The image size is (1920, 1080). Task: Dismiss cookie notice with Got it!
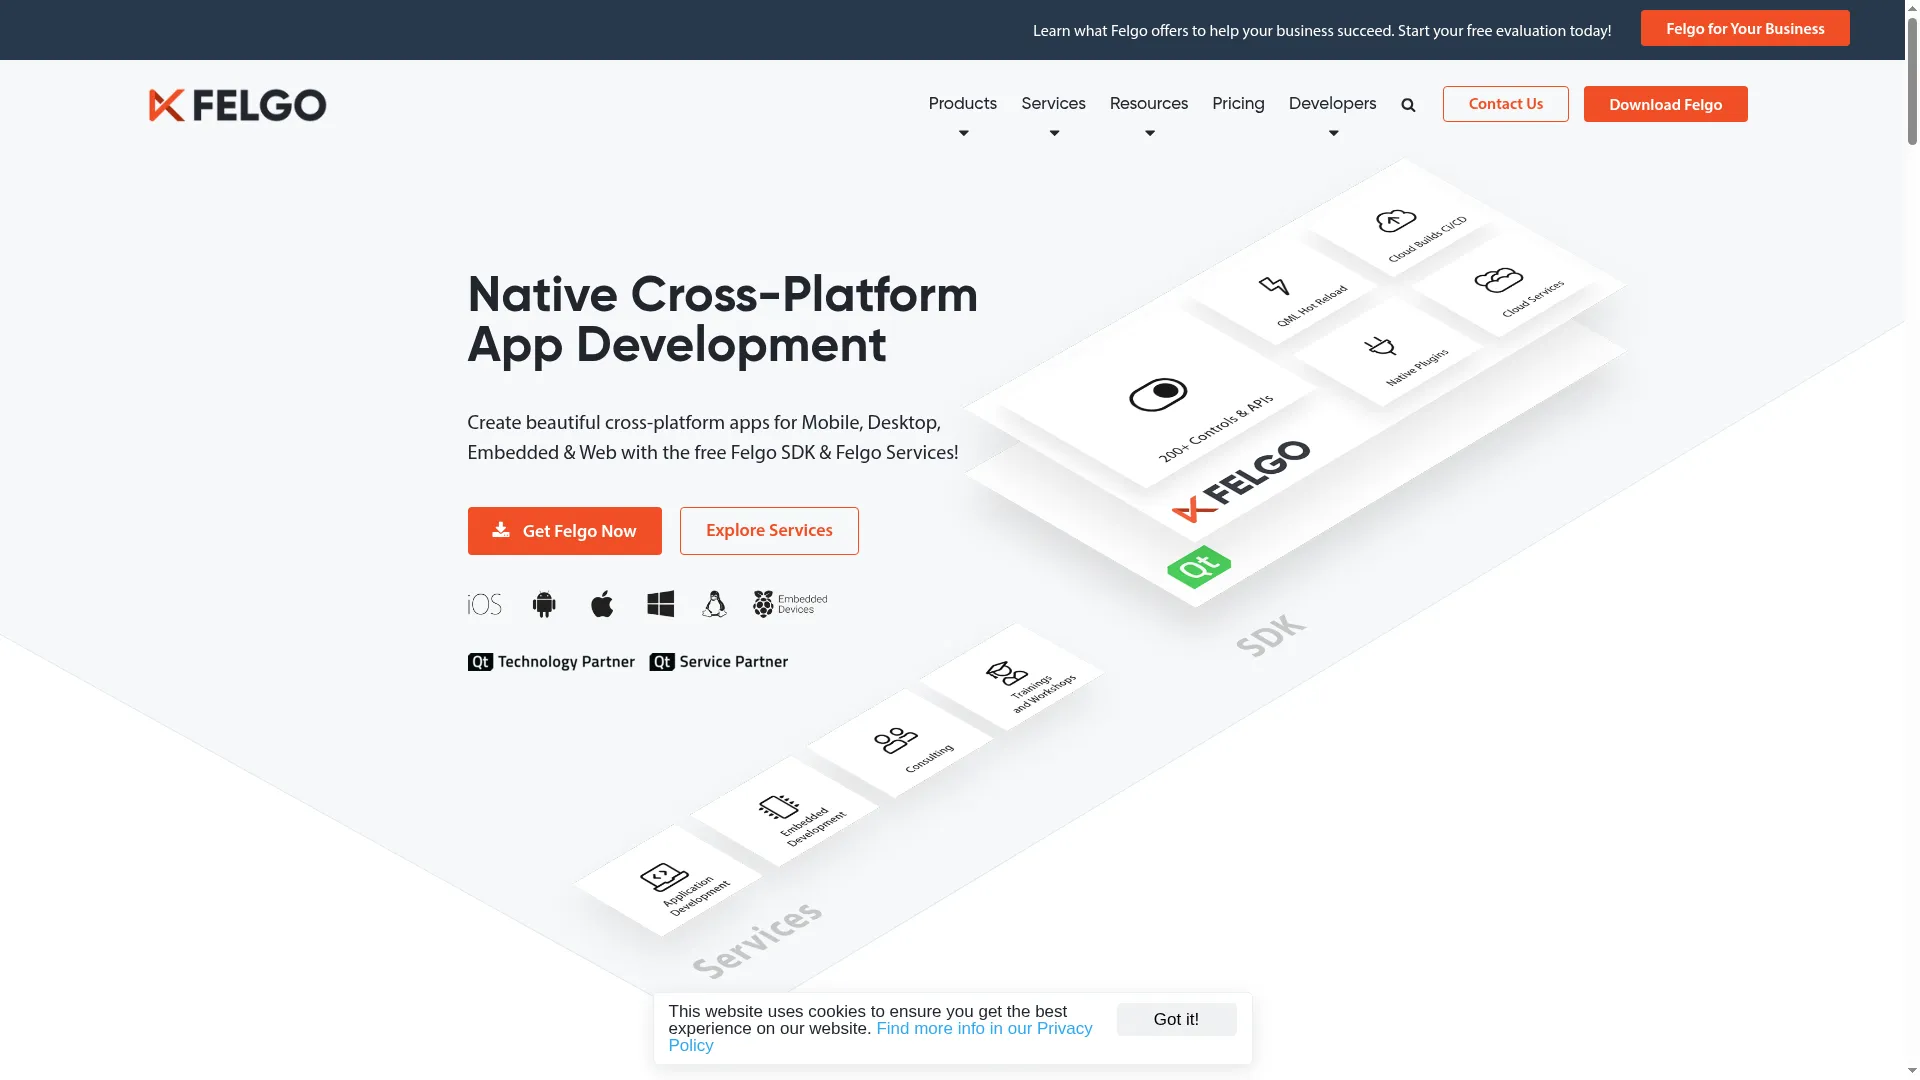coord(1176,1019)
